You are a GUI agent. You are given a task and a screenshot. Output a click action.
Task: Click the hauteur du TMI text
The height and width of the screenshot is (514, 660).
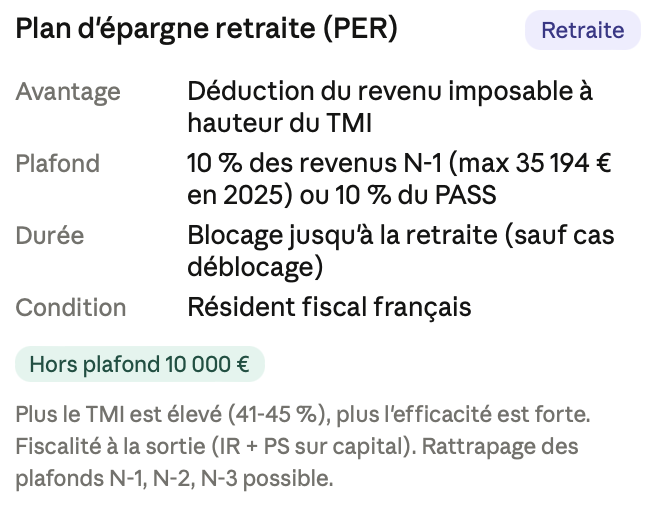tap(279, 123)
